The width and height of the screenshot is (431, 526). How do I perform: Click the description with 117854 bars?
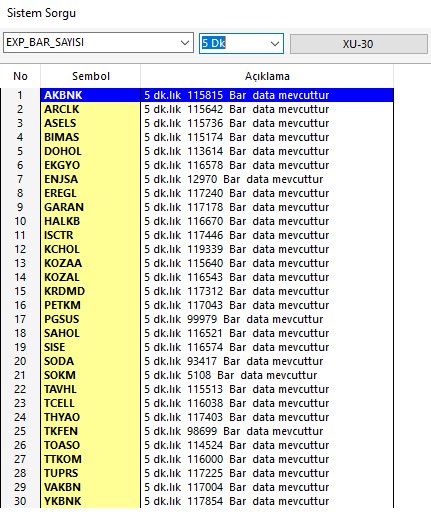click(x=236, y=501)
